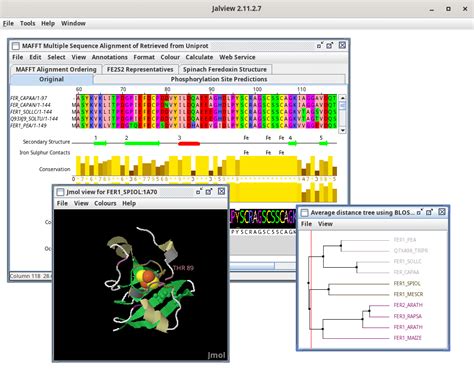Iconify the Jmol view internal window

[x=199, y=192]
